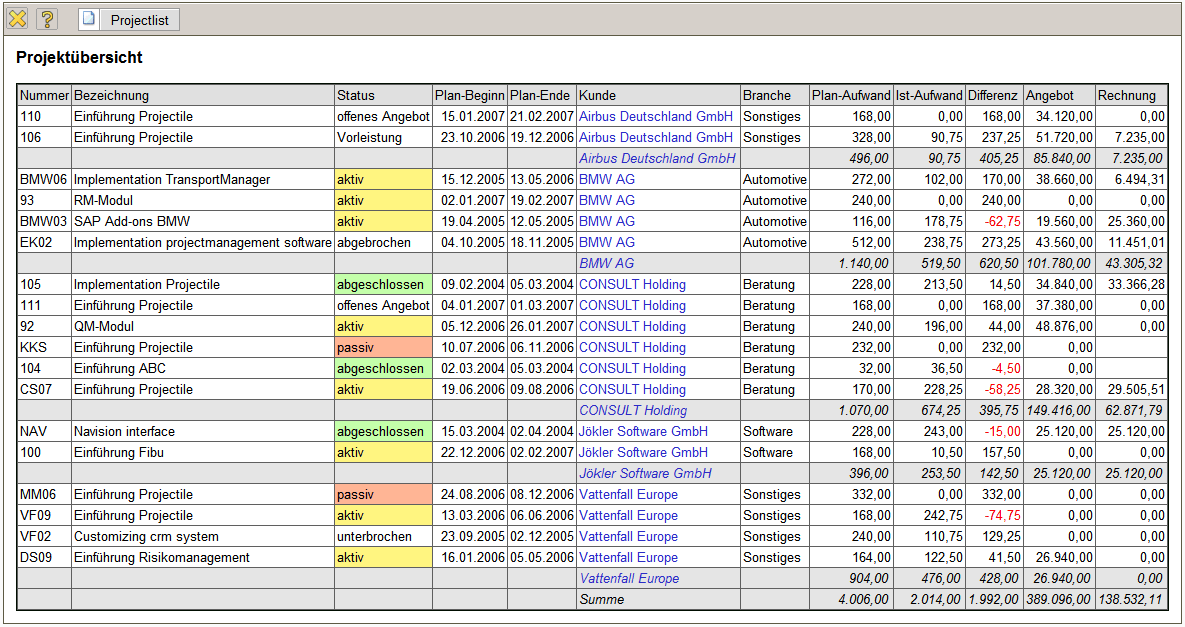Click the red -62,75 difference value
The width and height of the screenshot is (1185, 627).
(x=1000, y=222)
